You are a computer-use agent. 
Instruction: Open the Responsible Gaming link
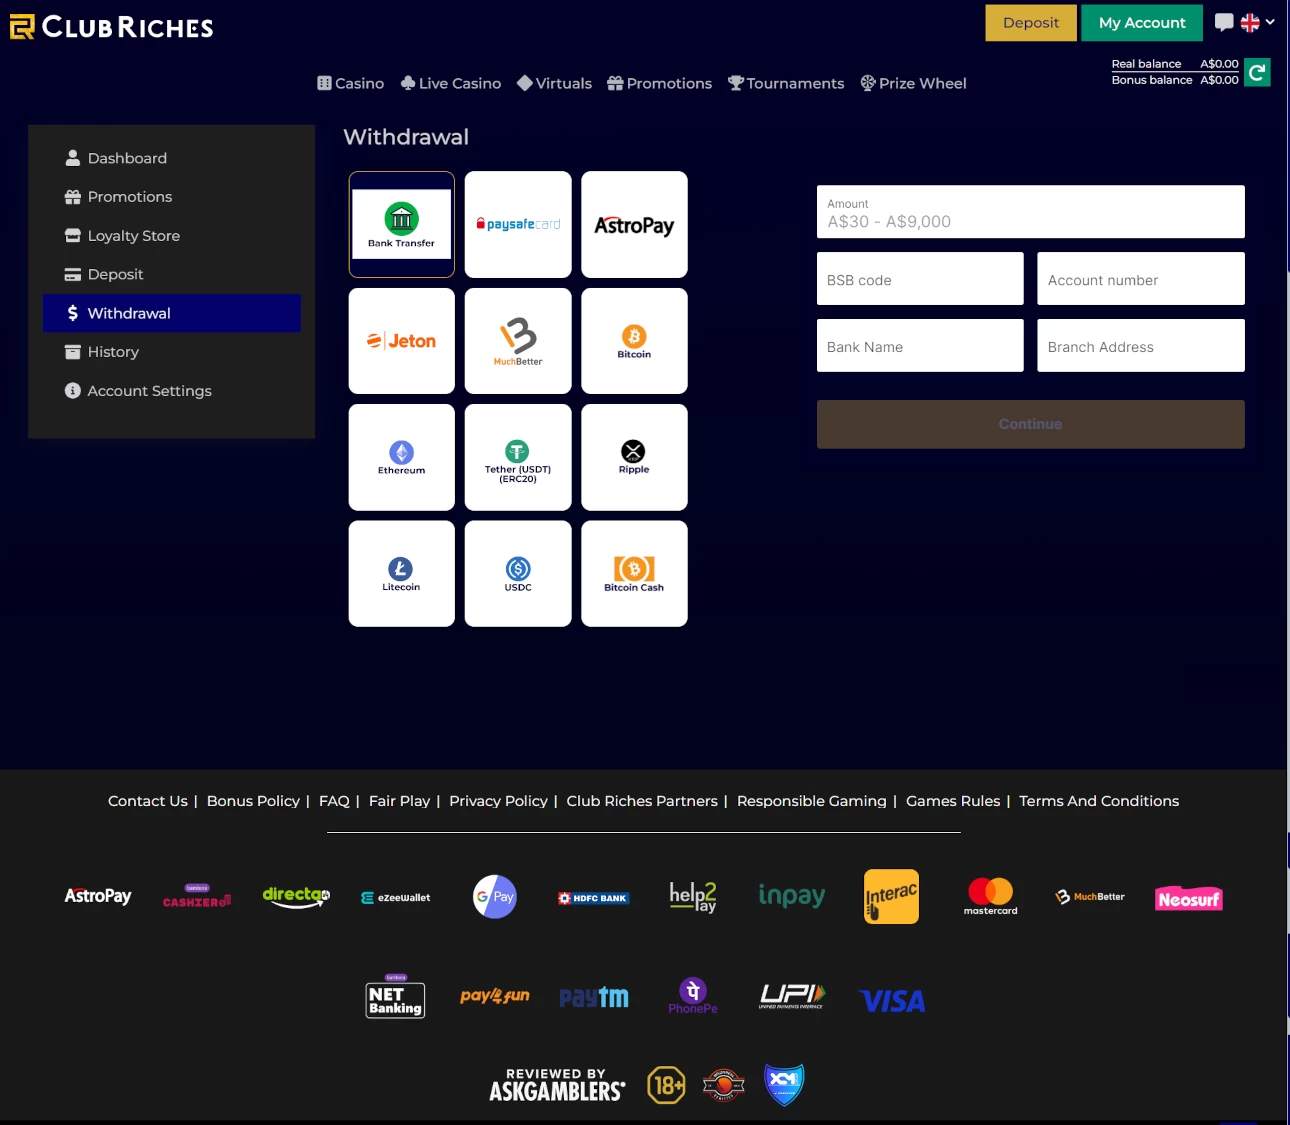point(812,801)
